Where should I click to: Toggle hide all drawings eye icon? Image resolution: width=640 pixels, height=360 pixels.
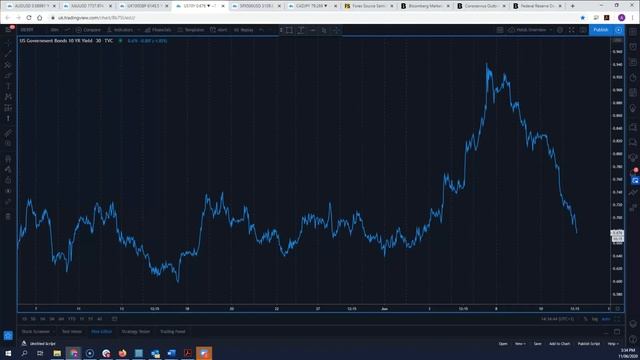click(8, 191)
